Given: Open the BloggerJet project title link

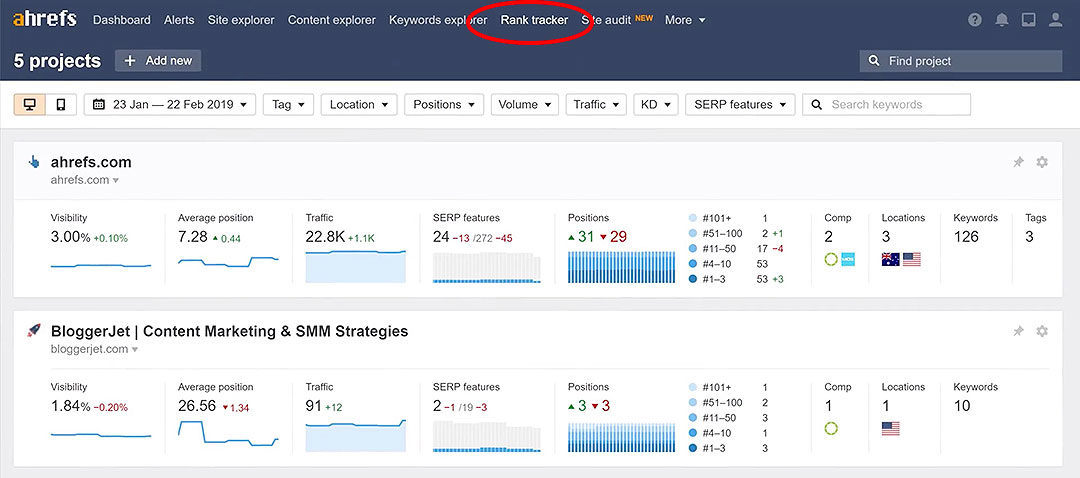Looking at the screenshot, I should 229,331.
